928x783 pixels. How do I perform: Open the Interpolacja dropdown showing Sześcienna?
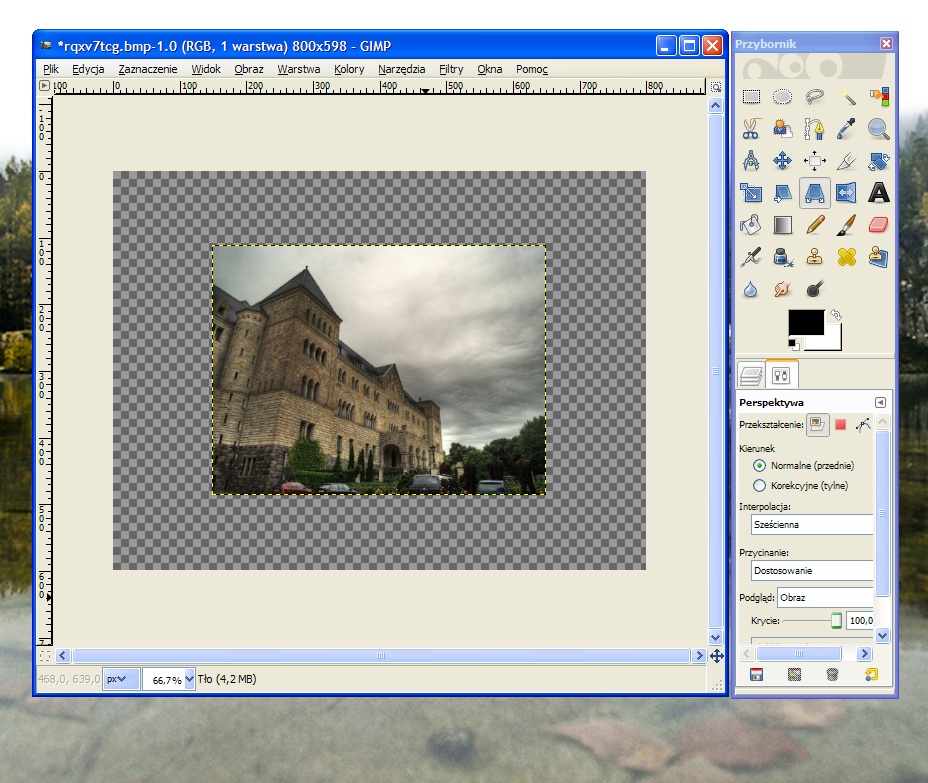[x=812, y=524]
